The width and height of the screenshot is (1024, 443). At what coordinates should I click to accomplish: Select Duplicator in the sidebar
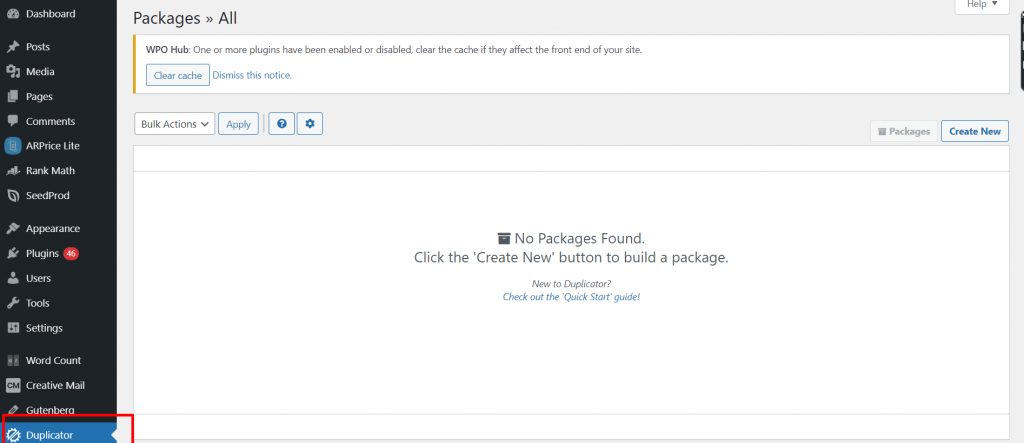click(58, 435)
